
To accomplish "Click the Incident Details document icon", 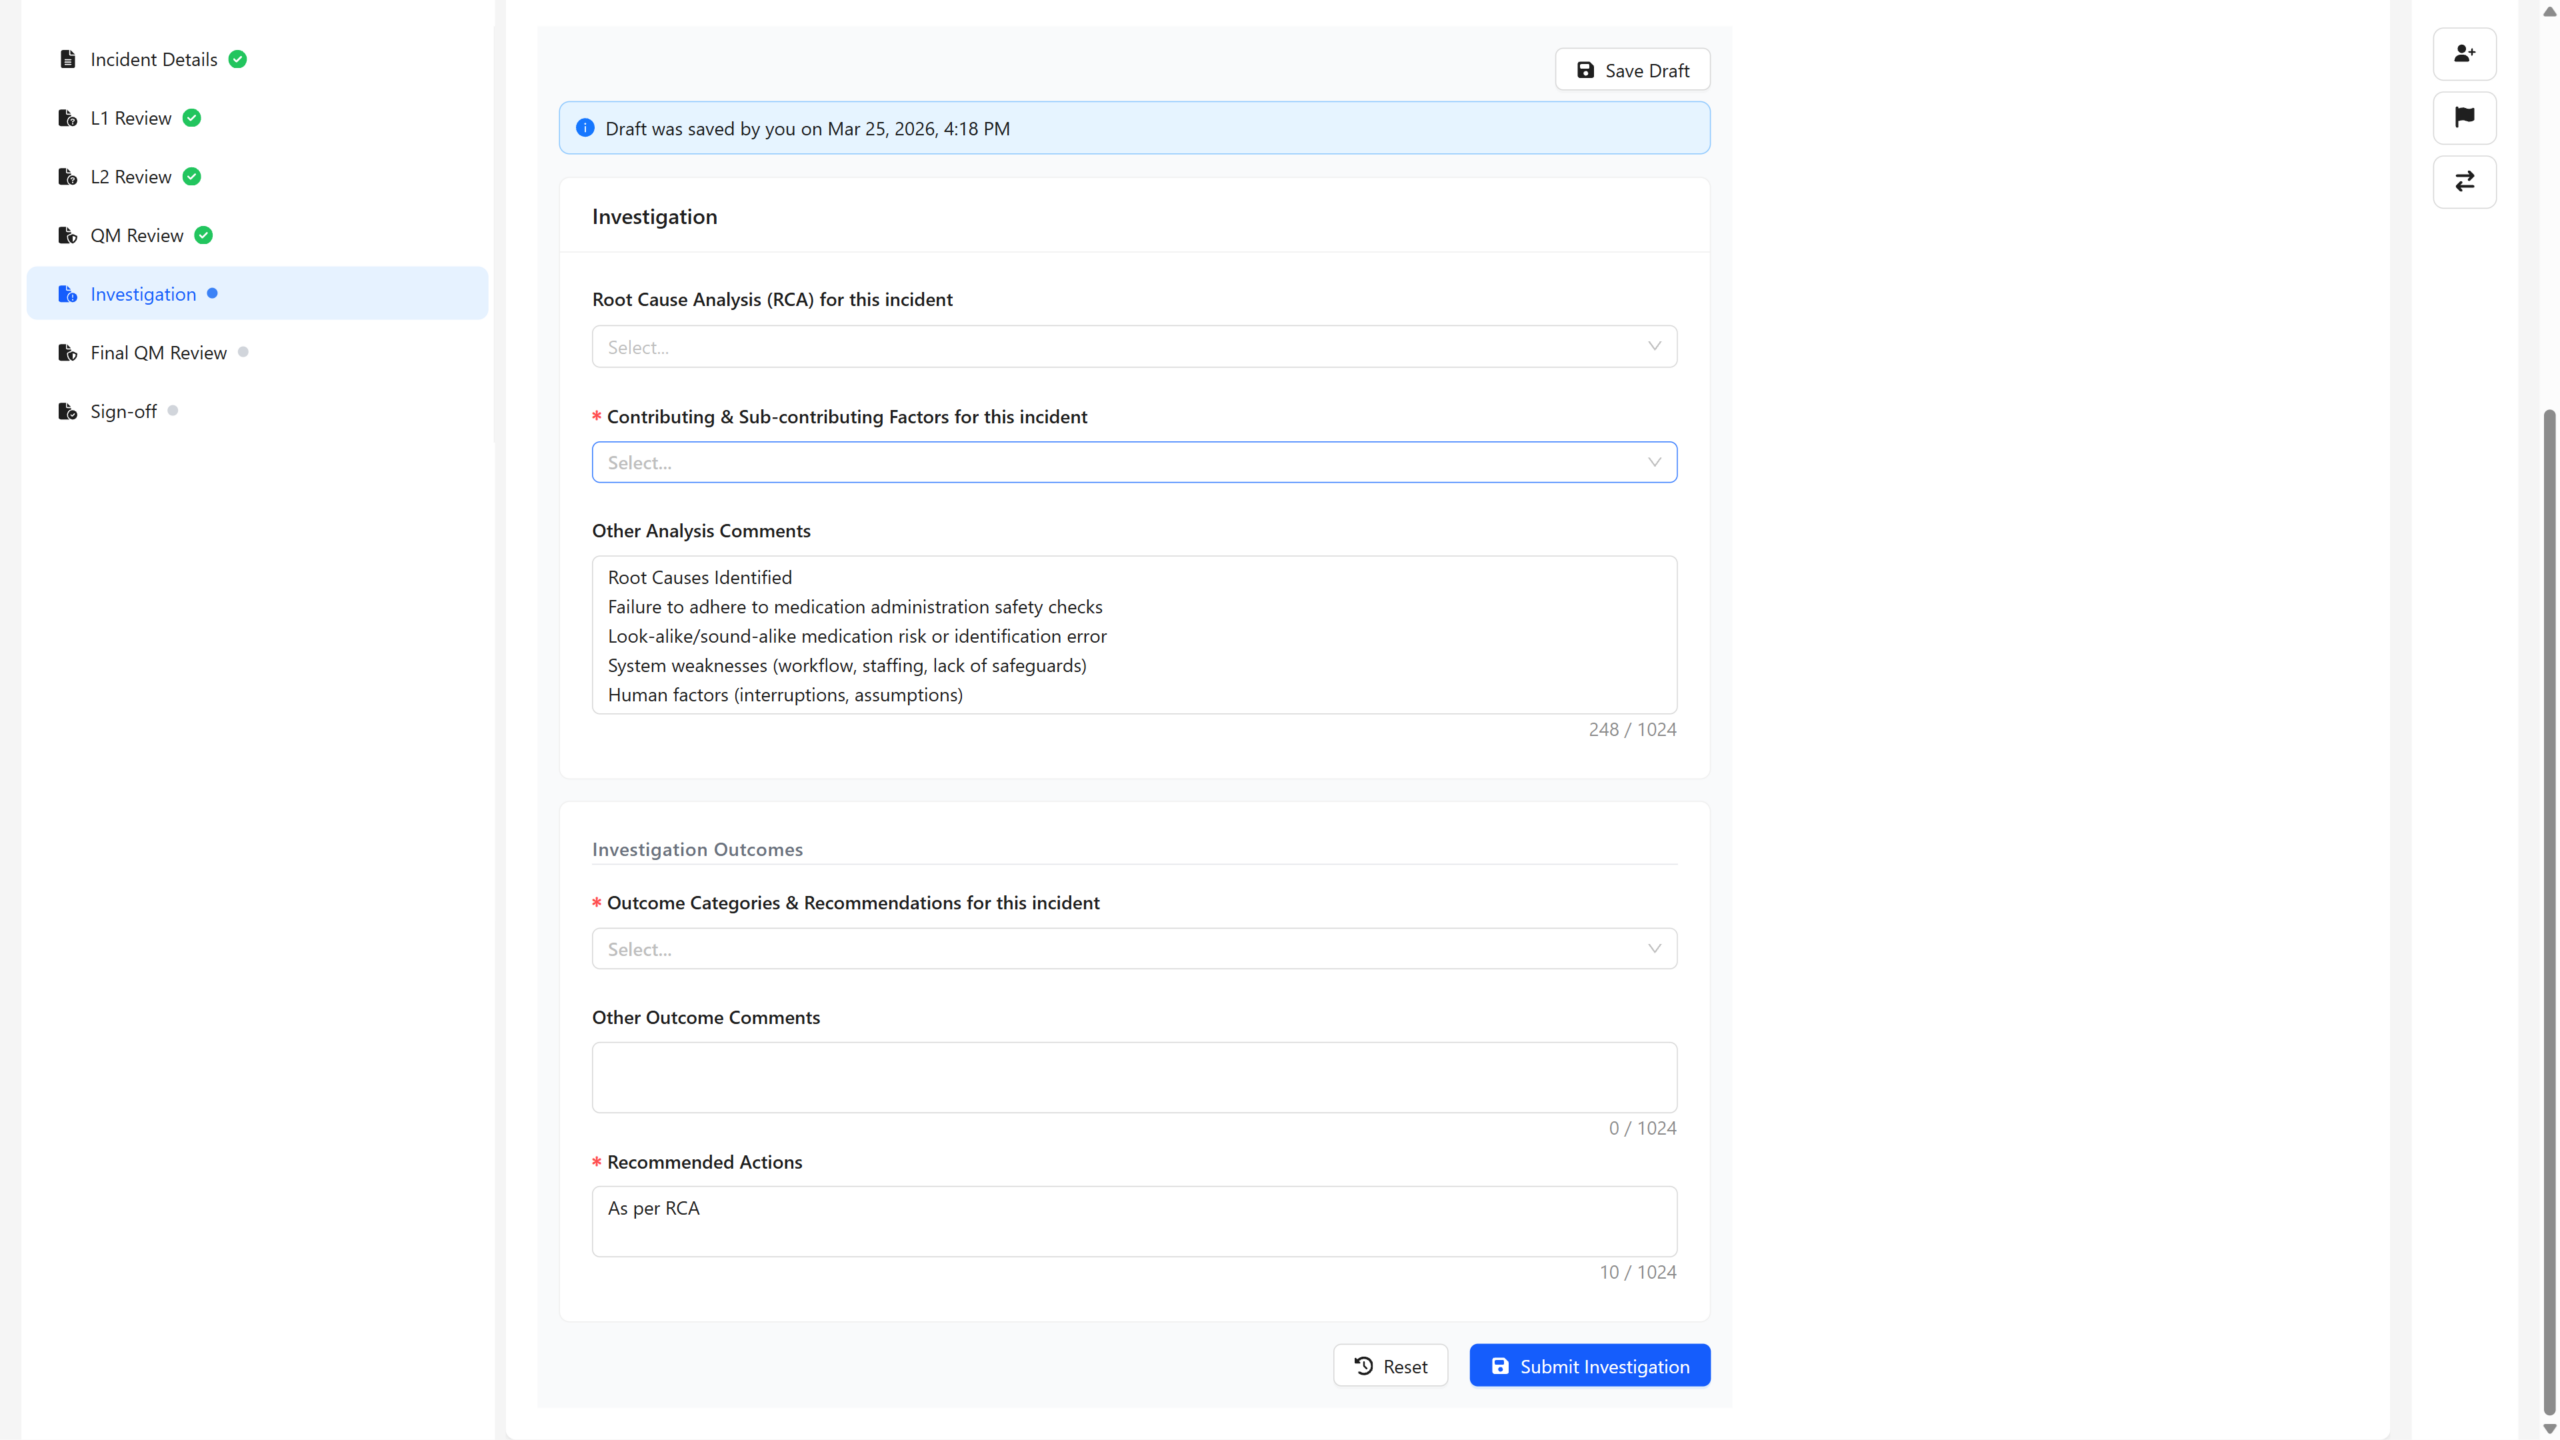I will (x=67, y=59).
